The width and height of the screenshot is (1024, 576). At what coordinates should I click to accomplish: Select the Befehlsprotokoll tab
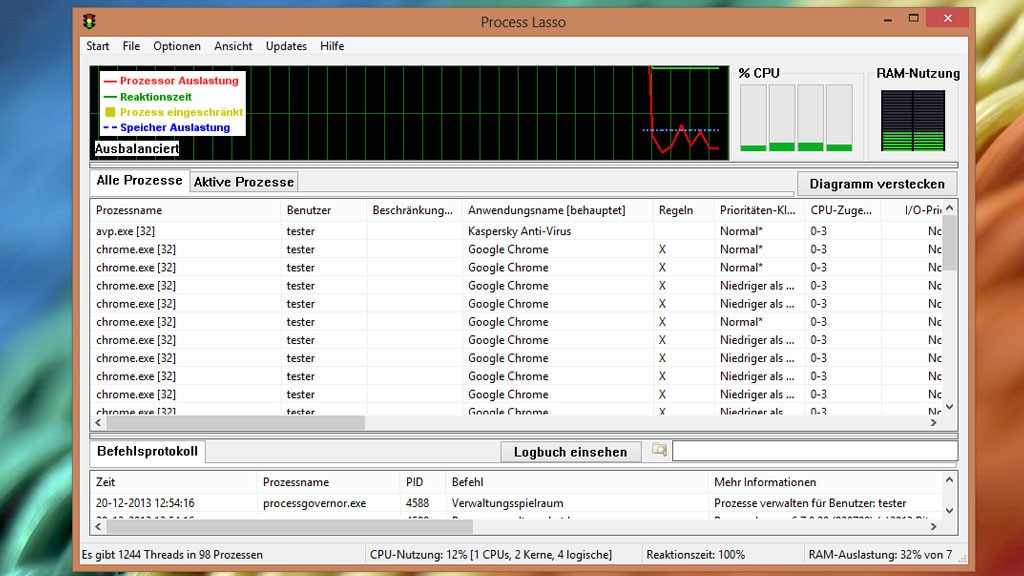click(148, 451)
